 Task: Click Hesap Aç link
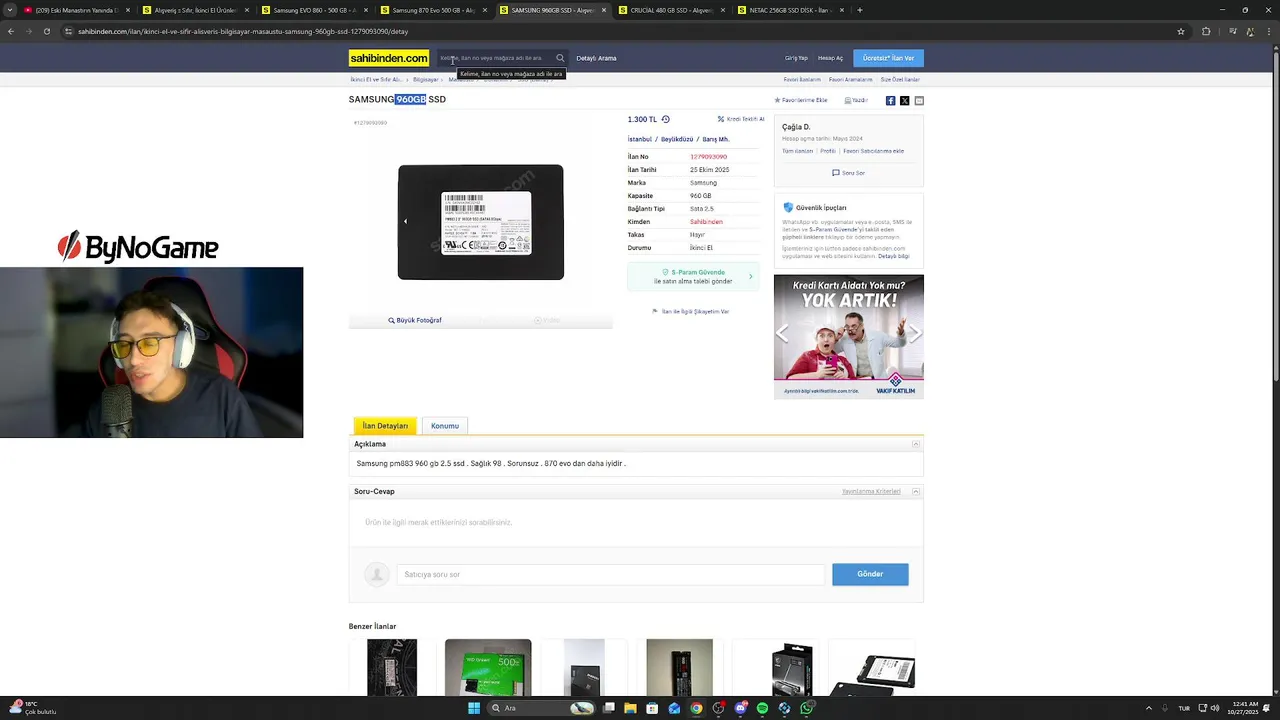(830, 58)
